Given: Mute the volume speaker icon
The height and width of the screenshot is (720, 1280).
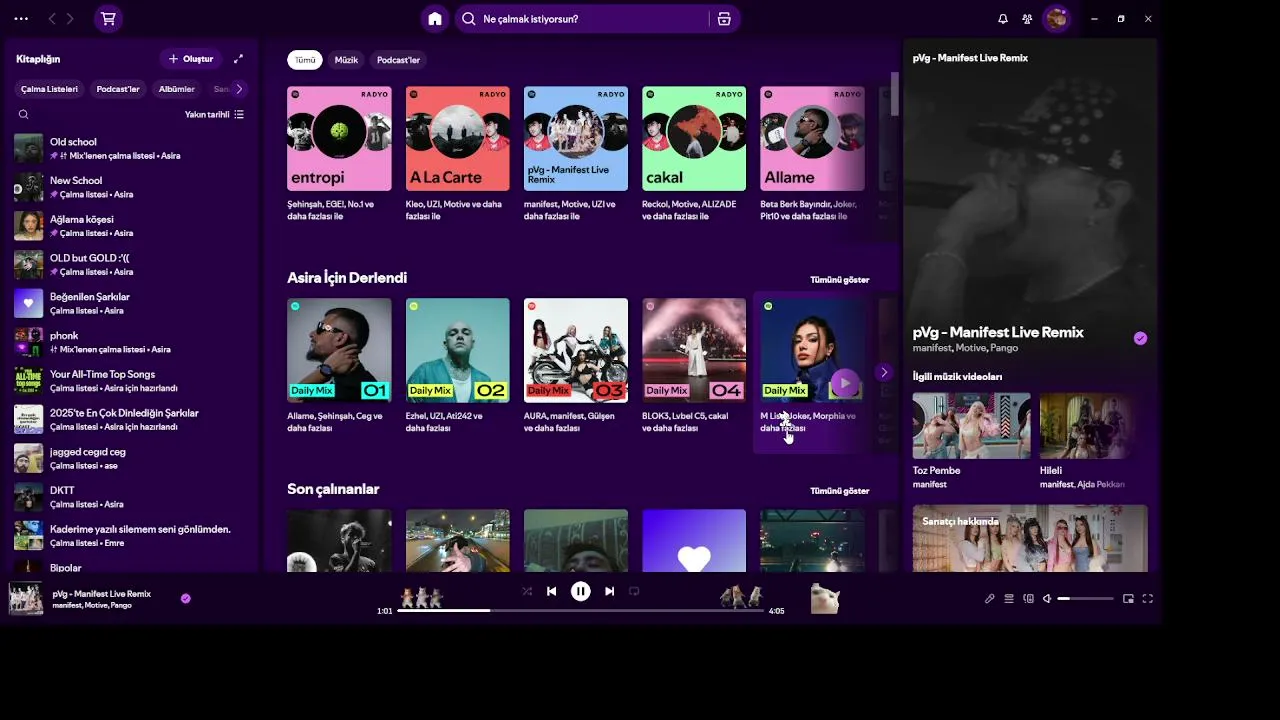Looking at the screenshot, I should click(1047, 599).
